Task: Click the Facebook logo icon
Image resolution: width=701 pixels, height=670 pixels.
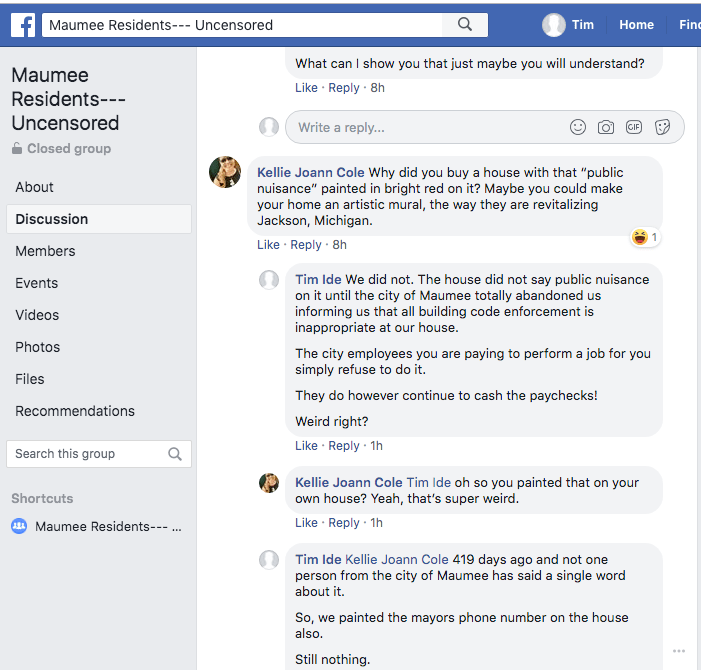Action: tap(23, 25)
